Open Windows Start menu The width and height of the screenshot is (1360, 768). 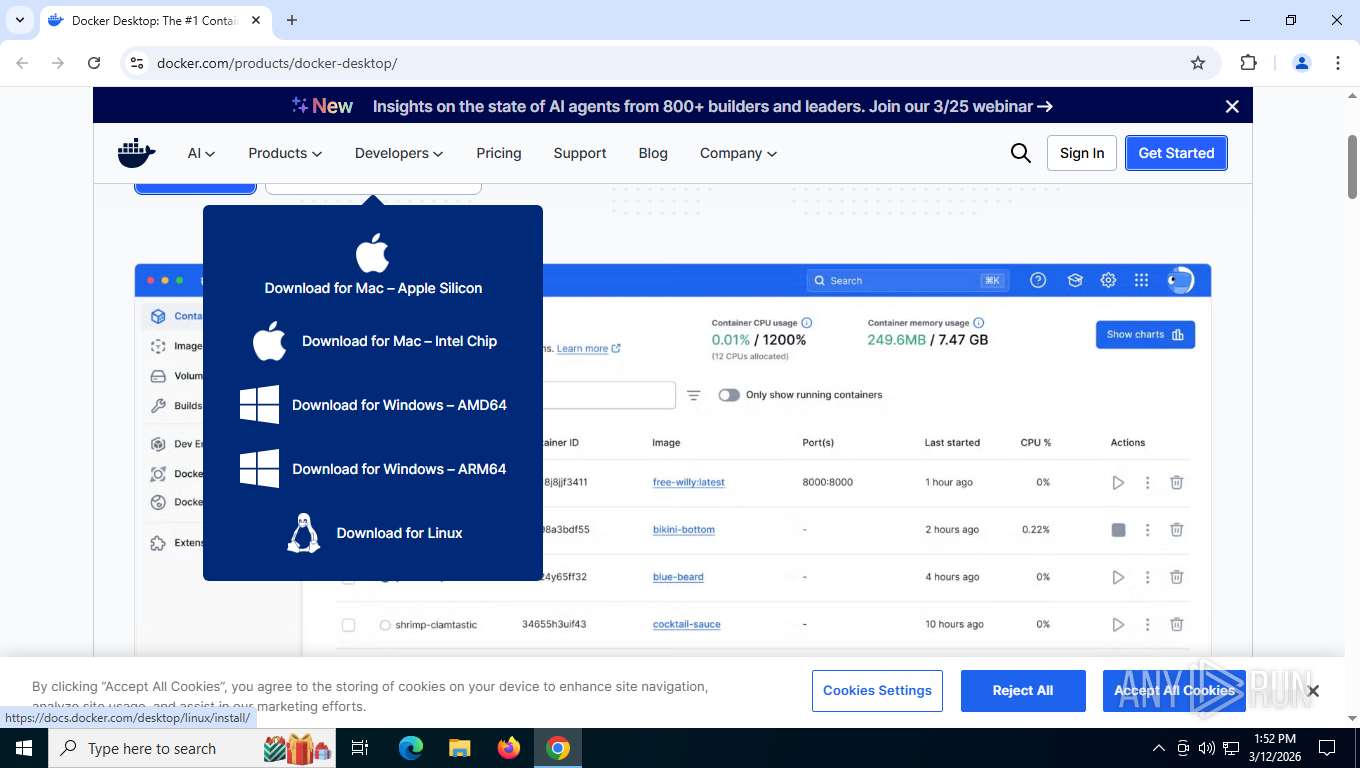coord(24,748)
